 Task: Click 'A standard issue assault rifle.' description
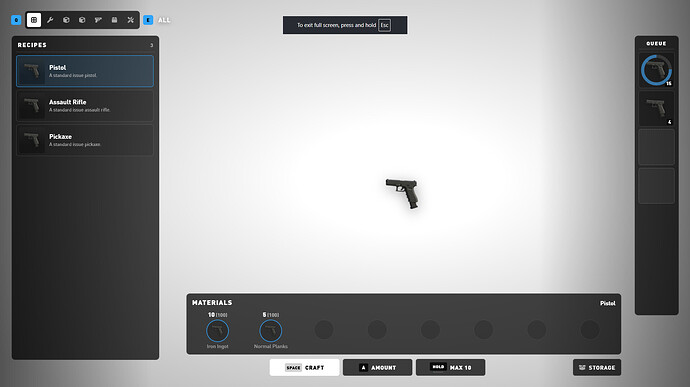click(80, 110)
